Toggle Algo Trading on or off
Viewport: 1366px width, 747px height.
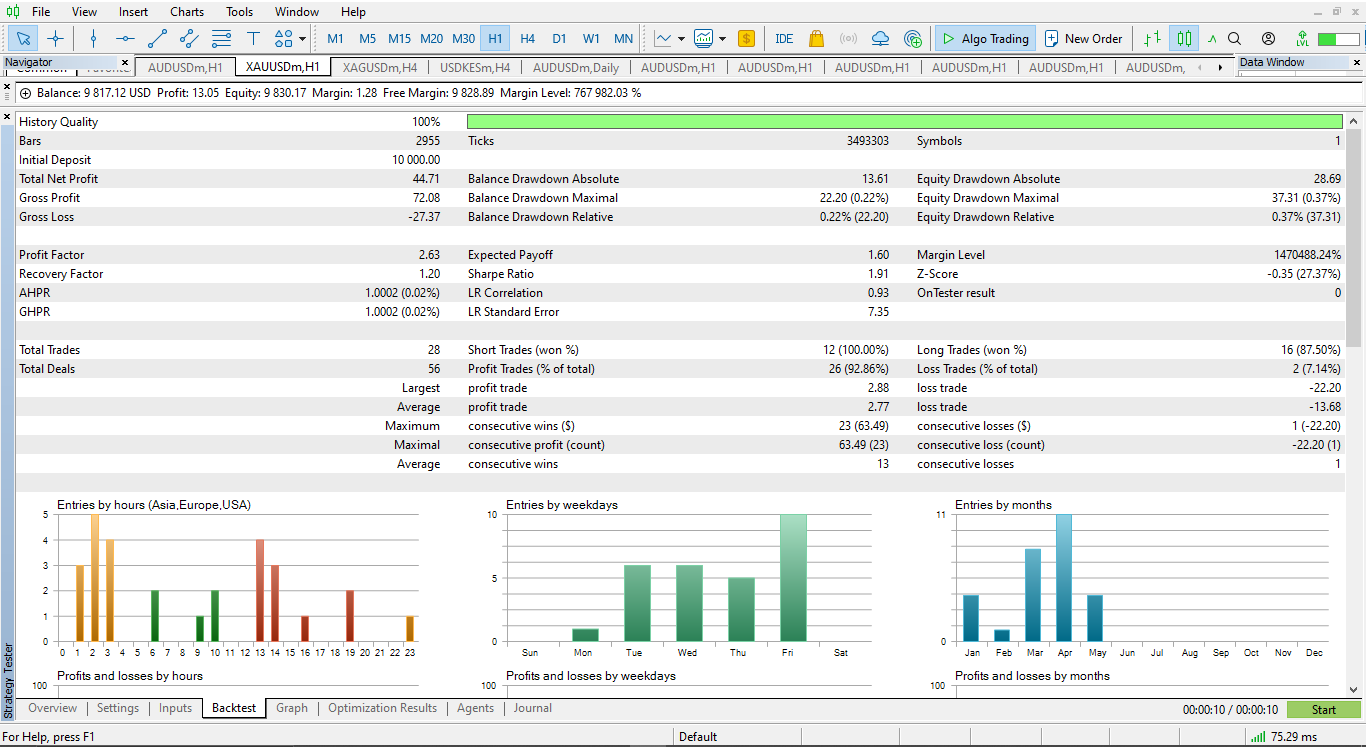984,38
